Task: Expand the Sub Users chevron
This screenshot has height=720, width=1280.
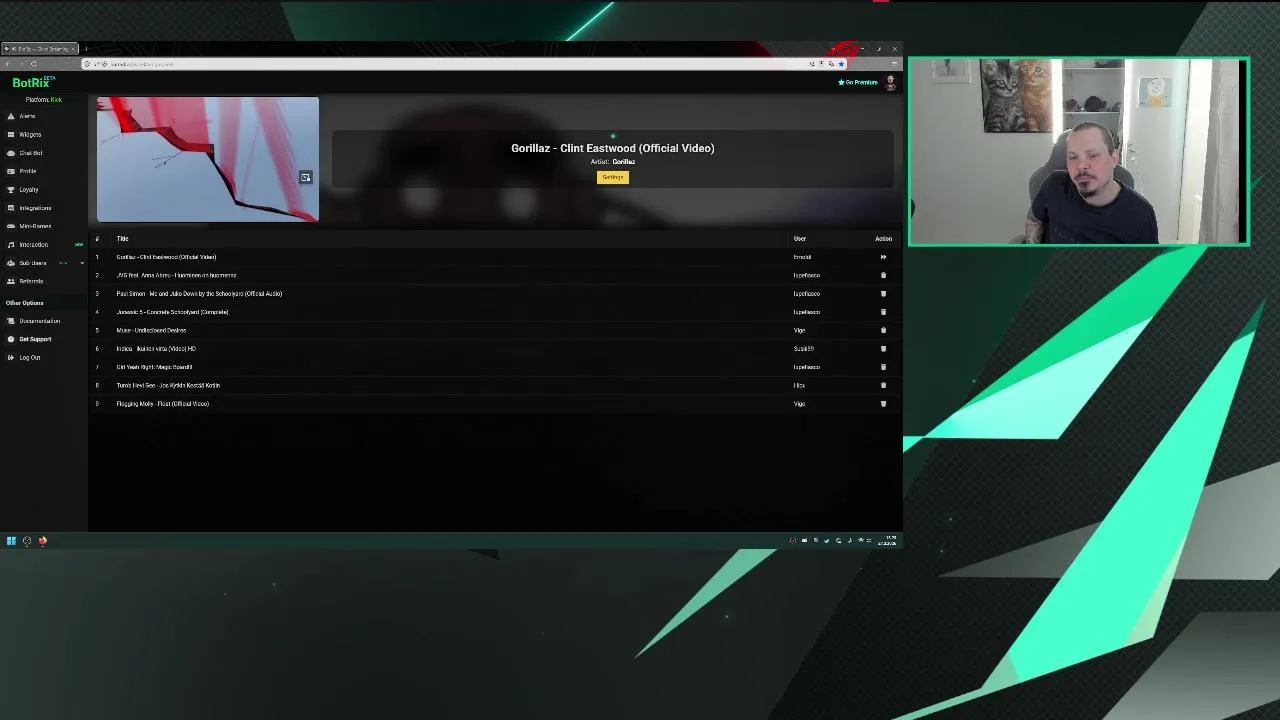Action: [82, 263]
